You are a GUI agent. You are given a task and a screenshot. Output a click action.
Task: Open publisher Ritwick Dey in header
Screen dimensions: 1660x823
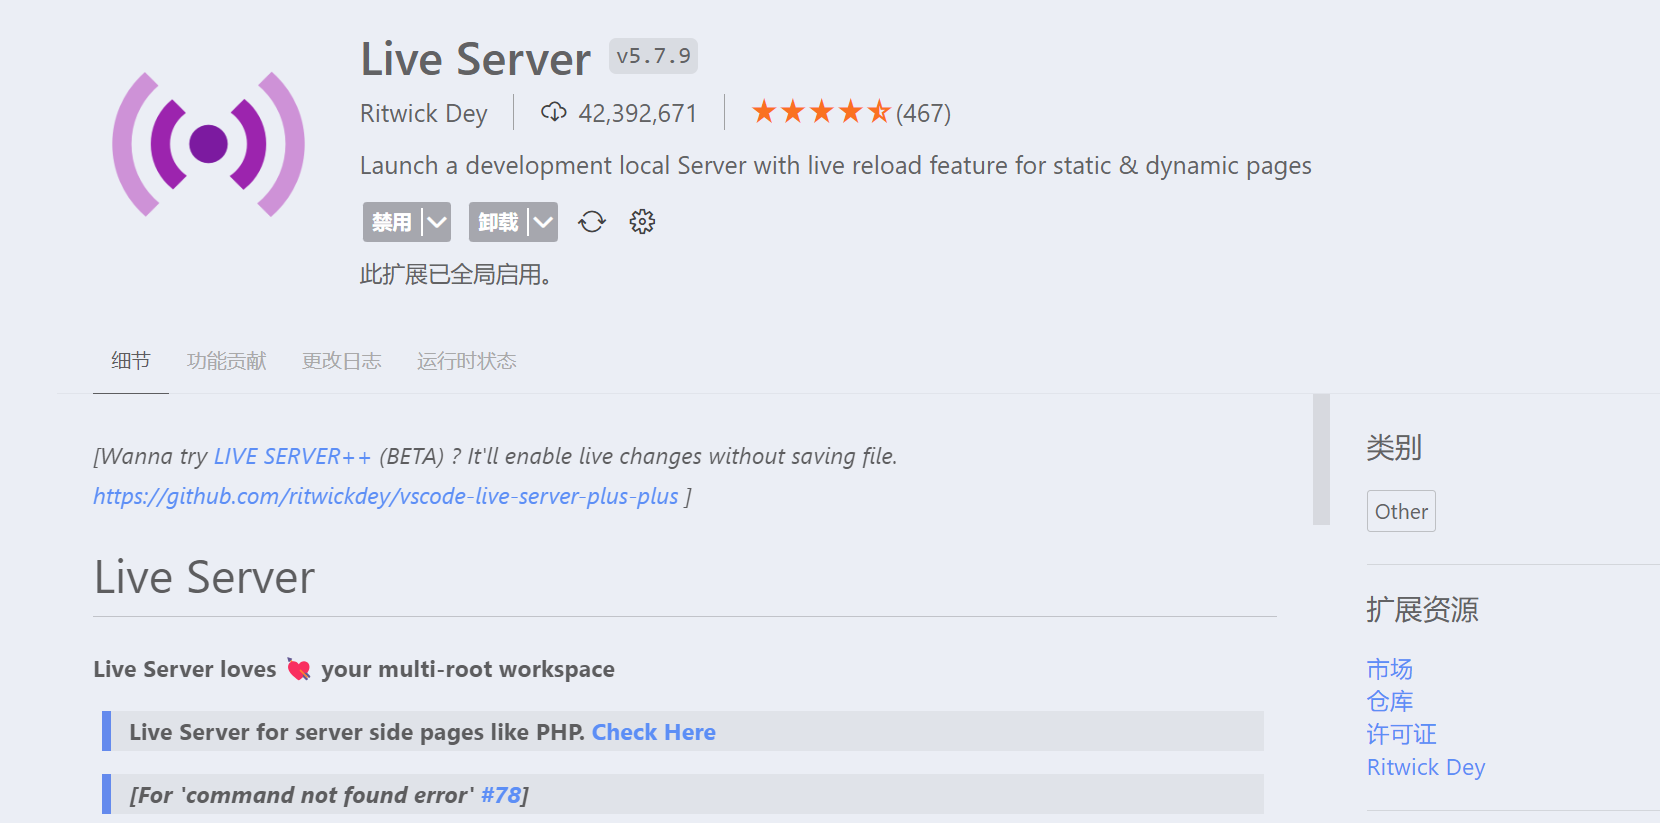pyautogui.click(x=424, y=113)
